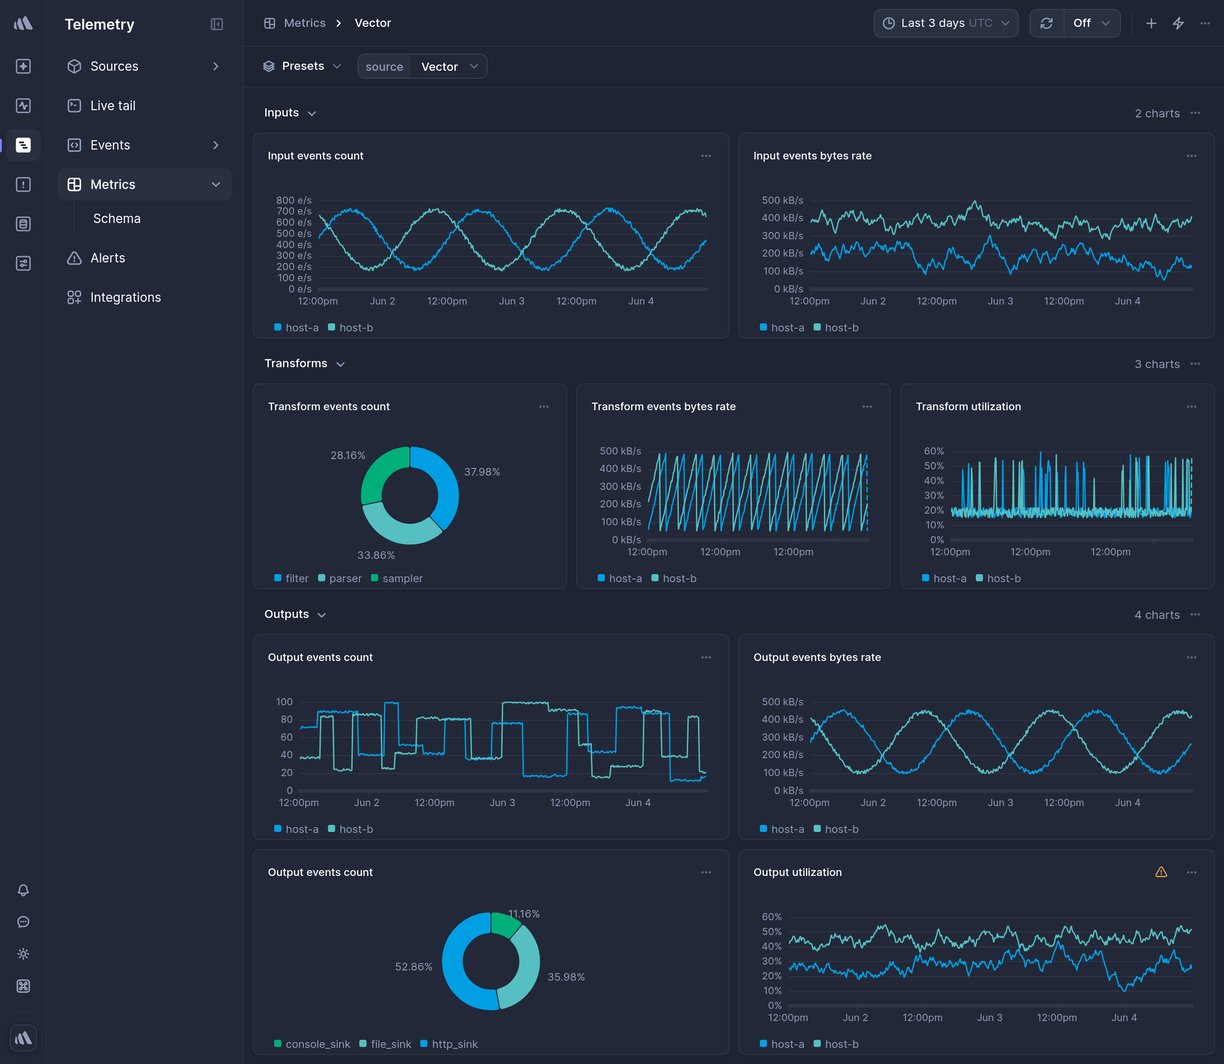Open Transform events bytes rate chart menu
The width and height of the screenshot is (1224, 1064).
[867, 407]
